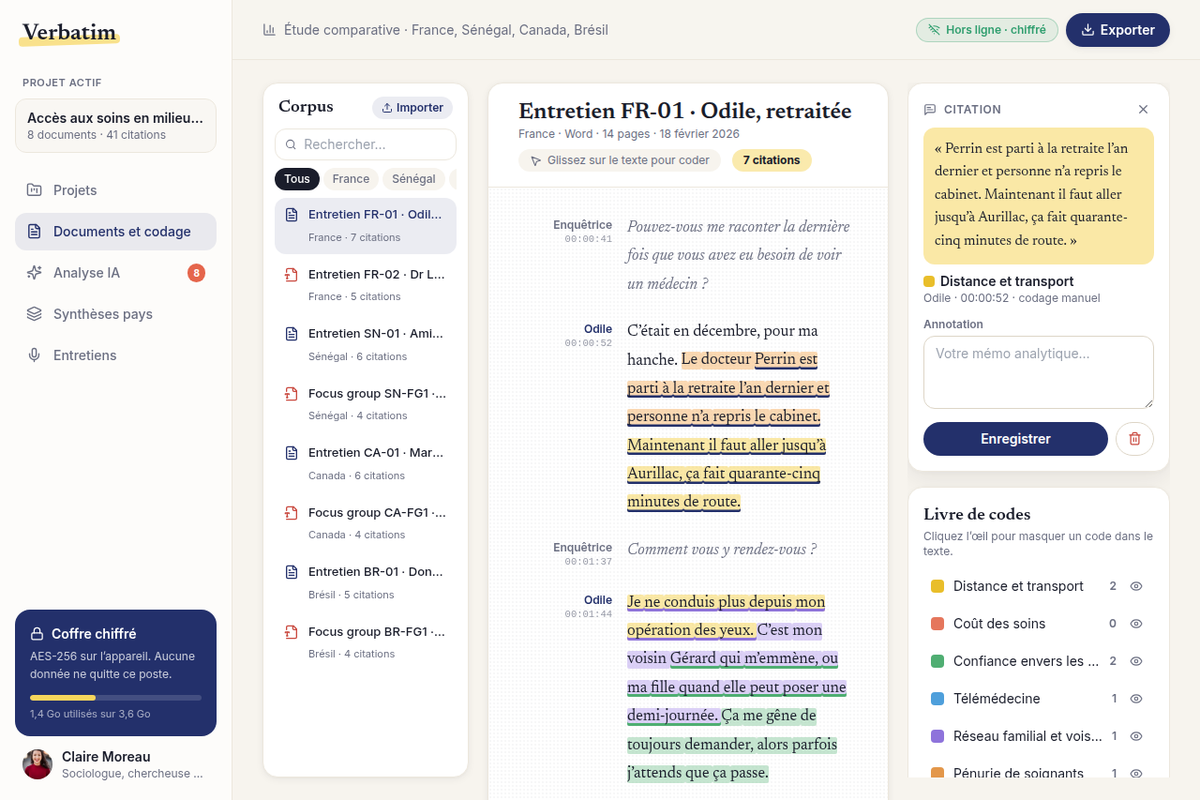
Task: Click the Entretien CA-01 document icon
Action: [292, 453]
